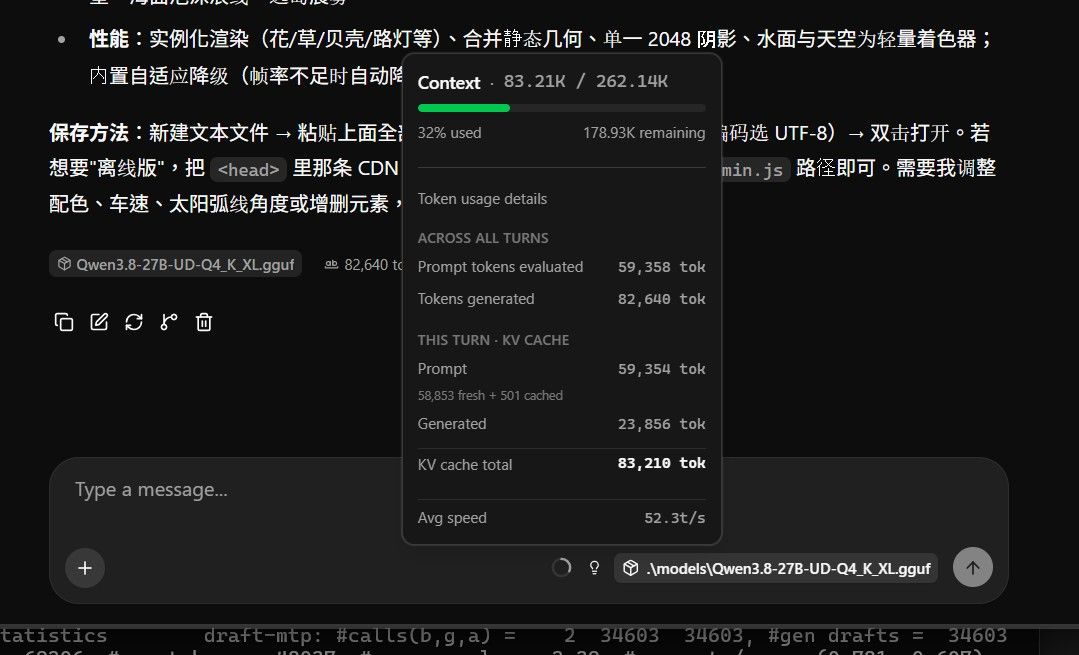Viewport: 1079px width, 655px height.
Task: Click the Avg speed label
Action: pos(452,518)
